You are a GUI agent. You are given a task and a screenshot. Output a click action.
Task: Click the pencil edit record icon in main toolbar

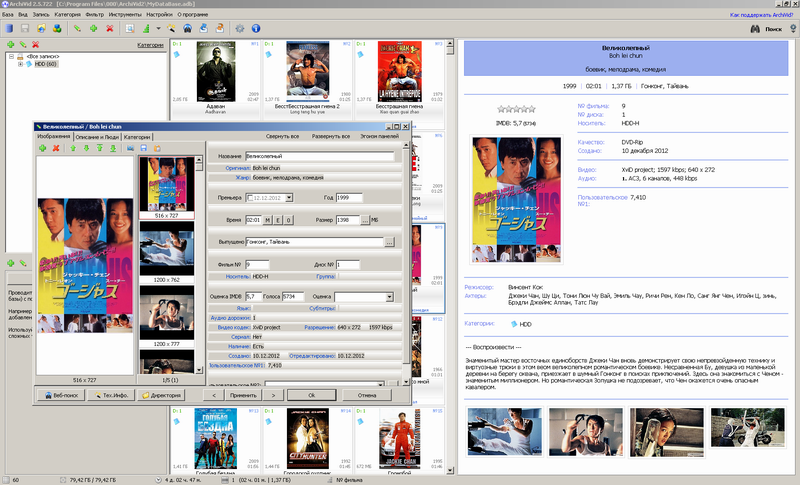tap(77, 29)
